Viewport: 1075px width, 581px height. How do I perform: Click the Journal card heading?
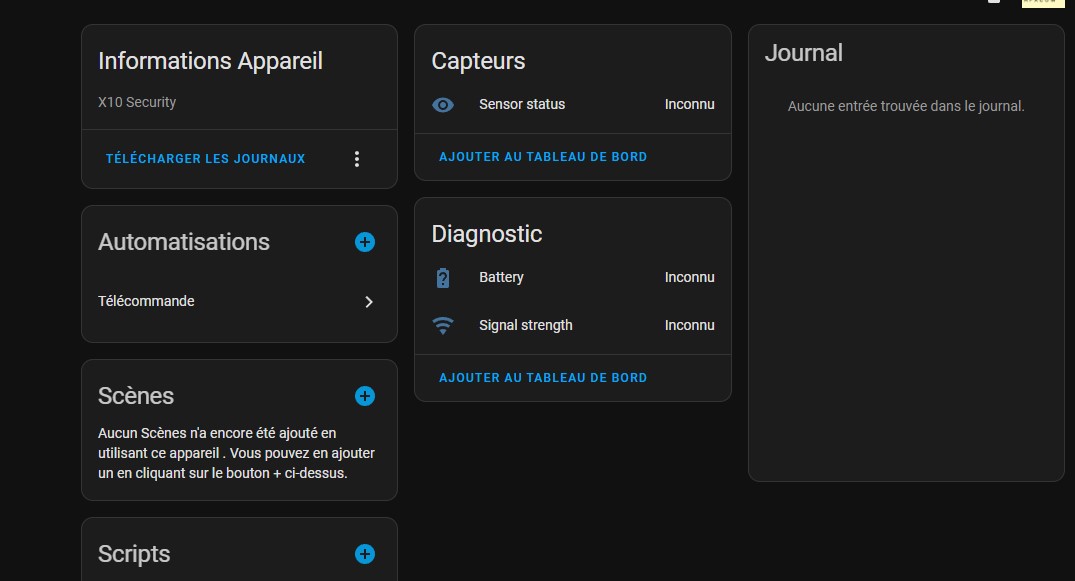(804, 53)
